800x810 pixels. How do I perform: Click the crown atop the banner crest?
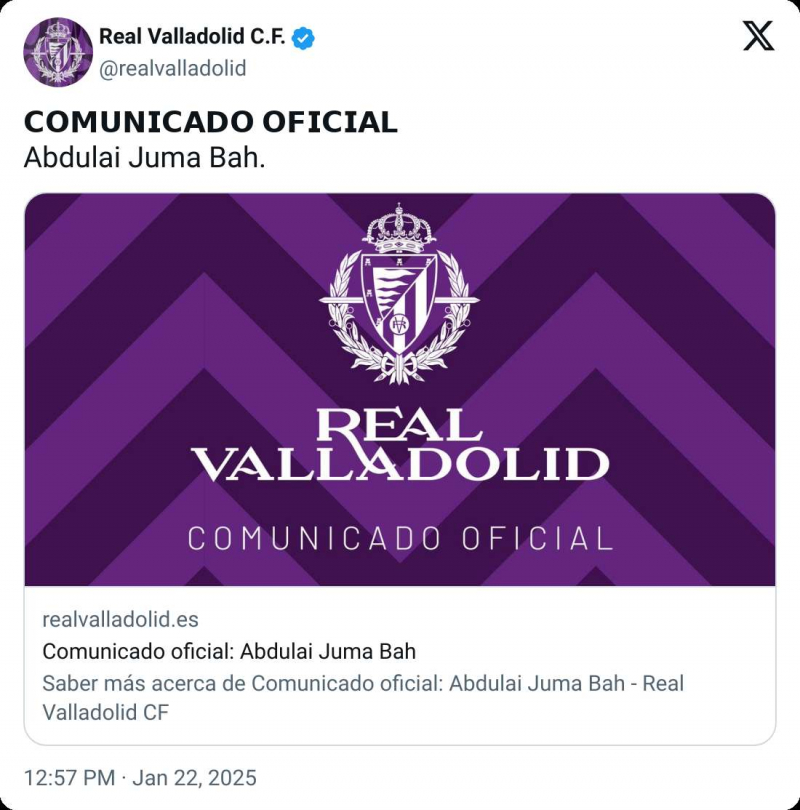pyautogui.click(x=399, y=228)
